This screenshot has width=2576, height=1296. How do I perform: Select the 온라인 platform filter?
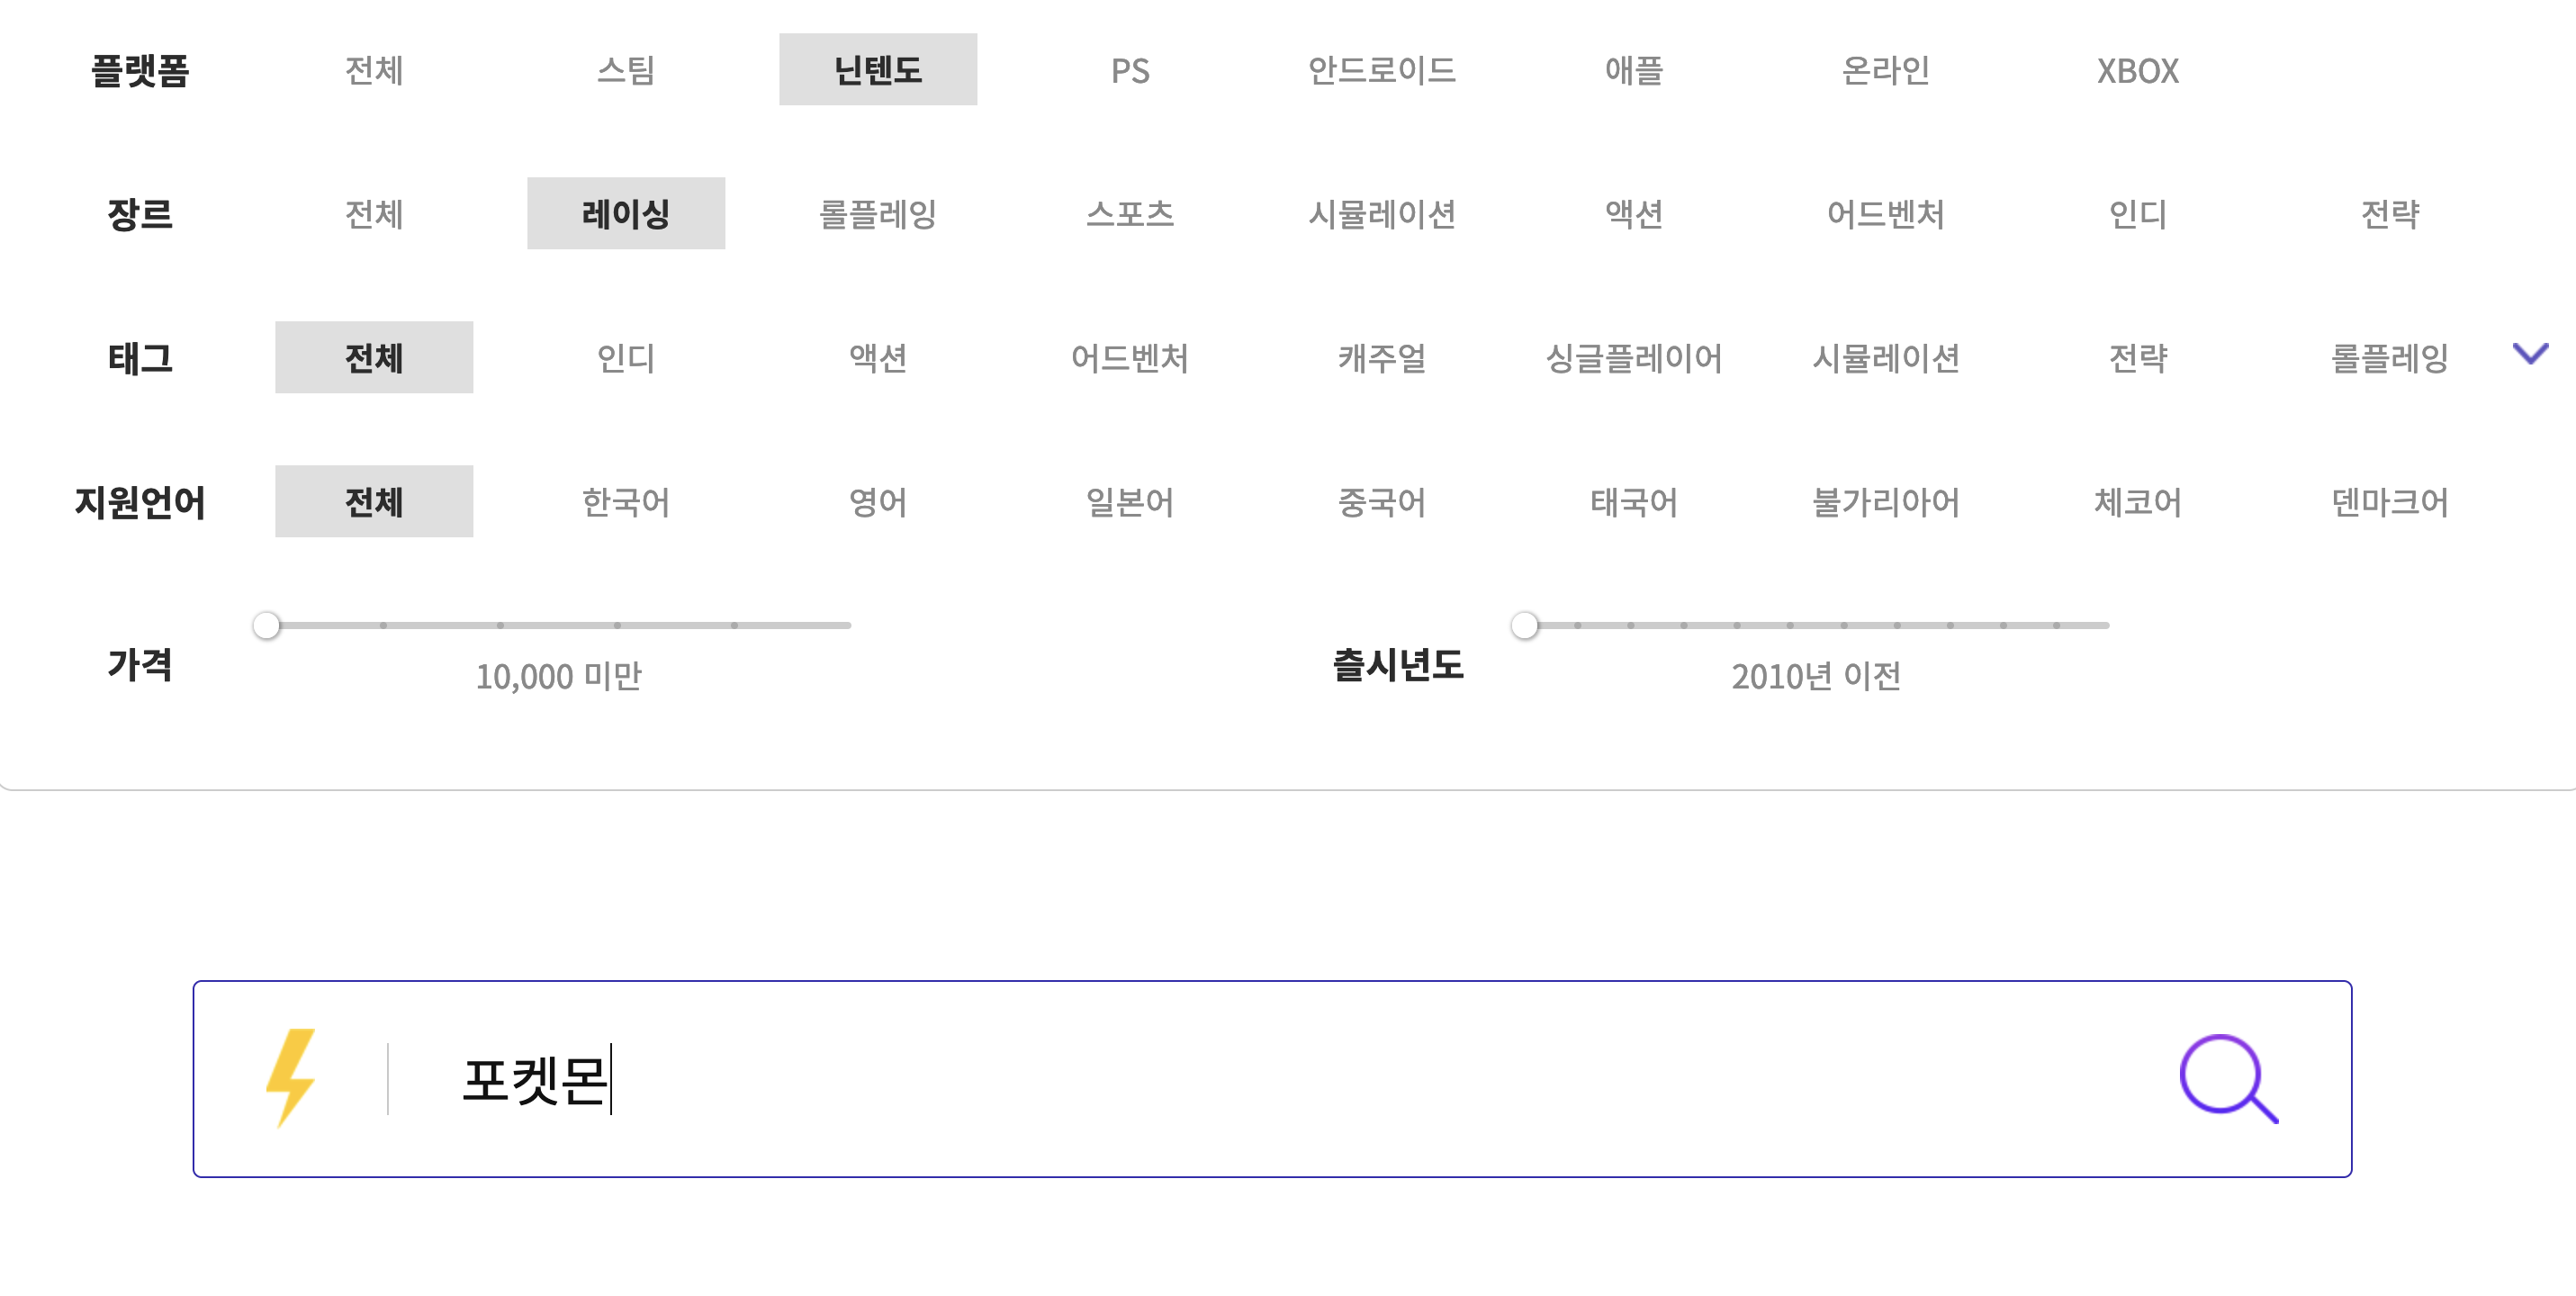tap(1886, 70)
